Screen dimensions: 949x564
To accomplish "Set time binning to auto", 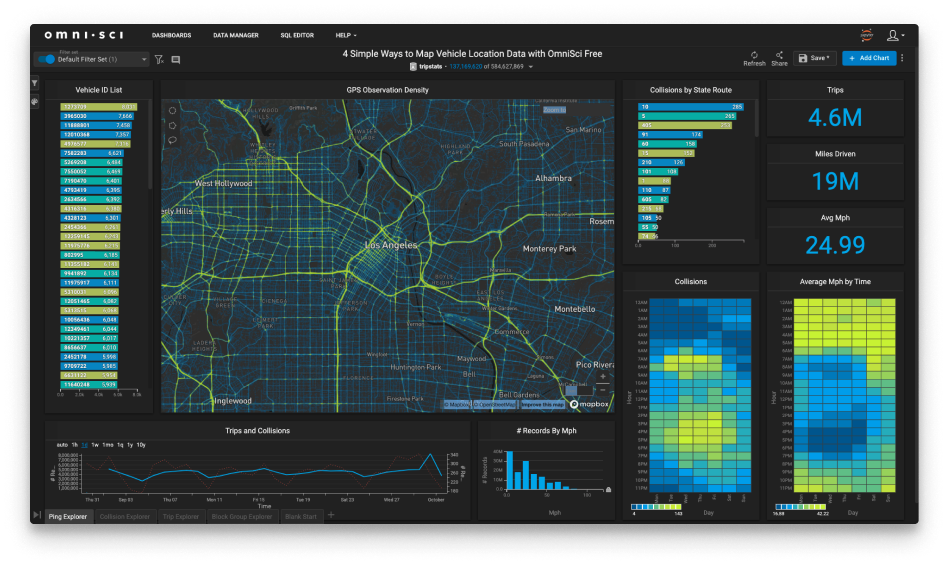I will pyautogui.click(x=62, y=445).
